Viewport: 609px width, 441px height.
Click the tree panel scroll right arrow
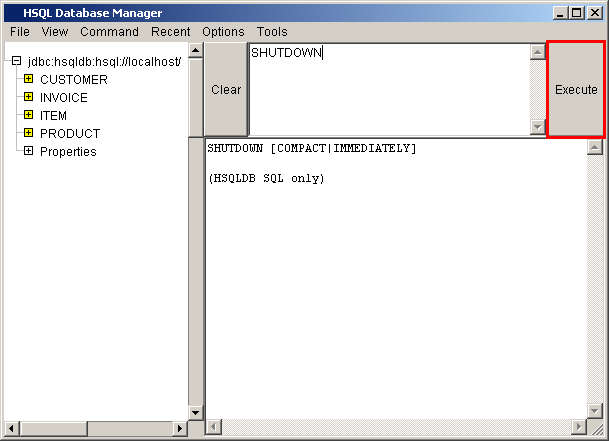coord(180,428)
